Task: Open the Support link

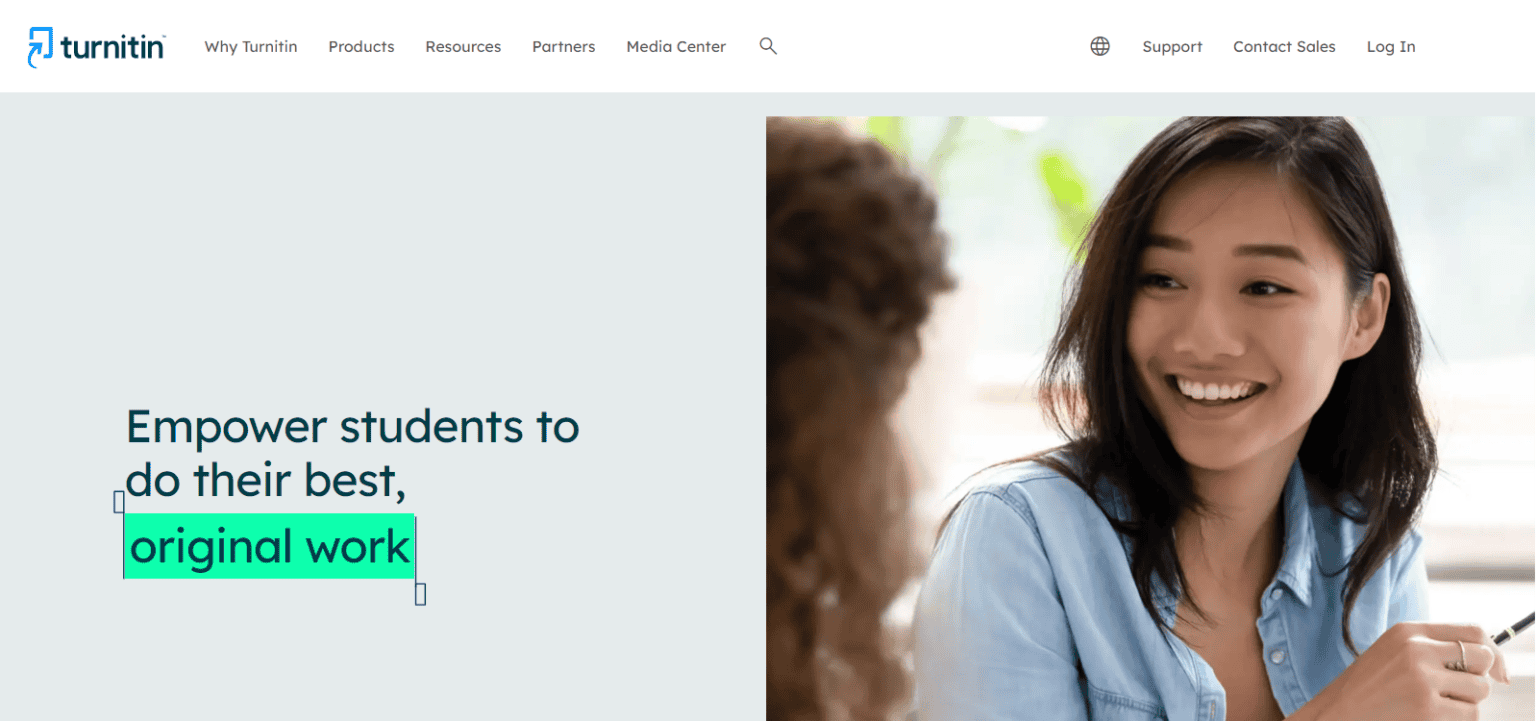Action: (x=1172, y=47)
